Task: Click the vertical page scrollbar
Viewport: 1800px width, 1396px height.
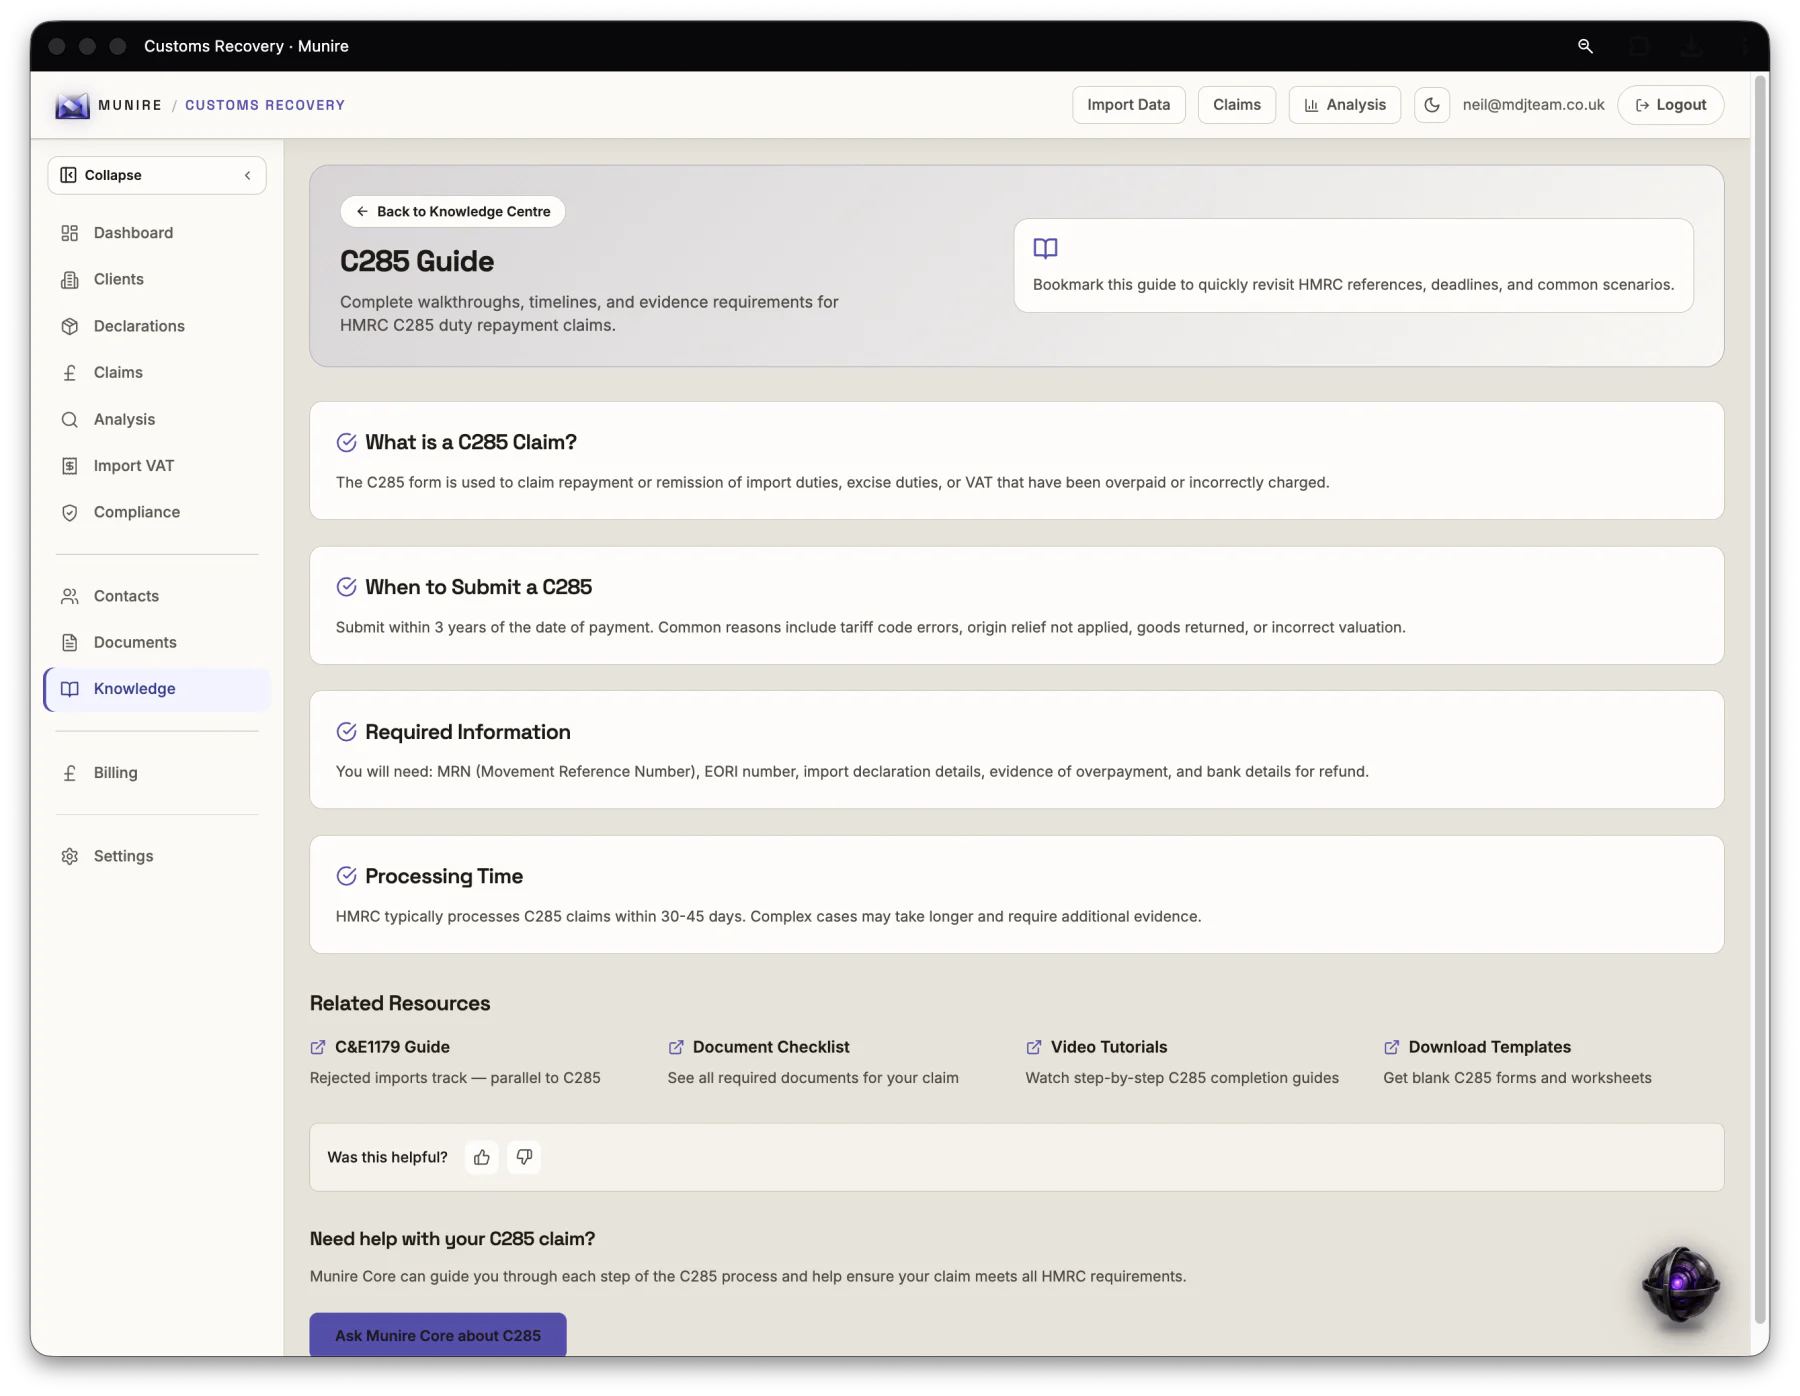Action: pos(1760,700)
